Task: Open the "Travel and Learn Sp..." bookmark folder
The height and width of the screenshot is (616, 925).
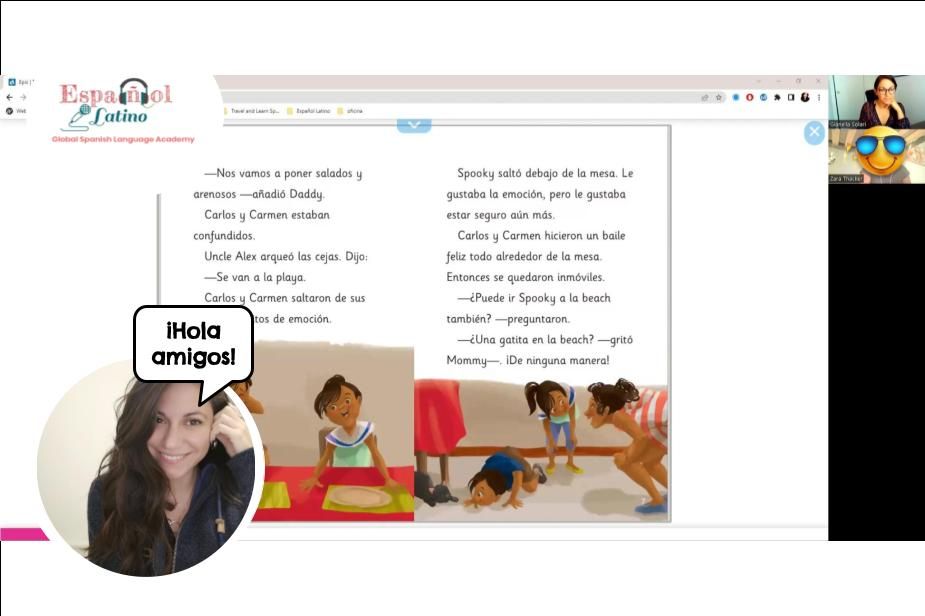Action: [x=251, y=111]
